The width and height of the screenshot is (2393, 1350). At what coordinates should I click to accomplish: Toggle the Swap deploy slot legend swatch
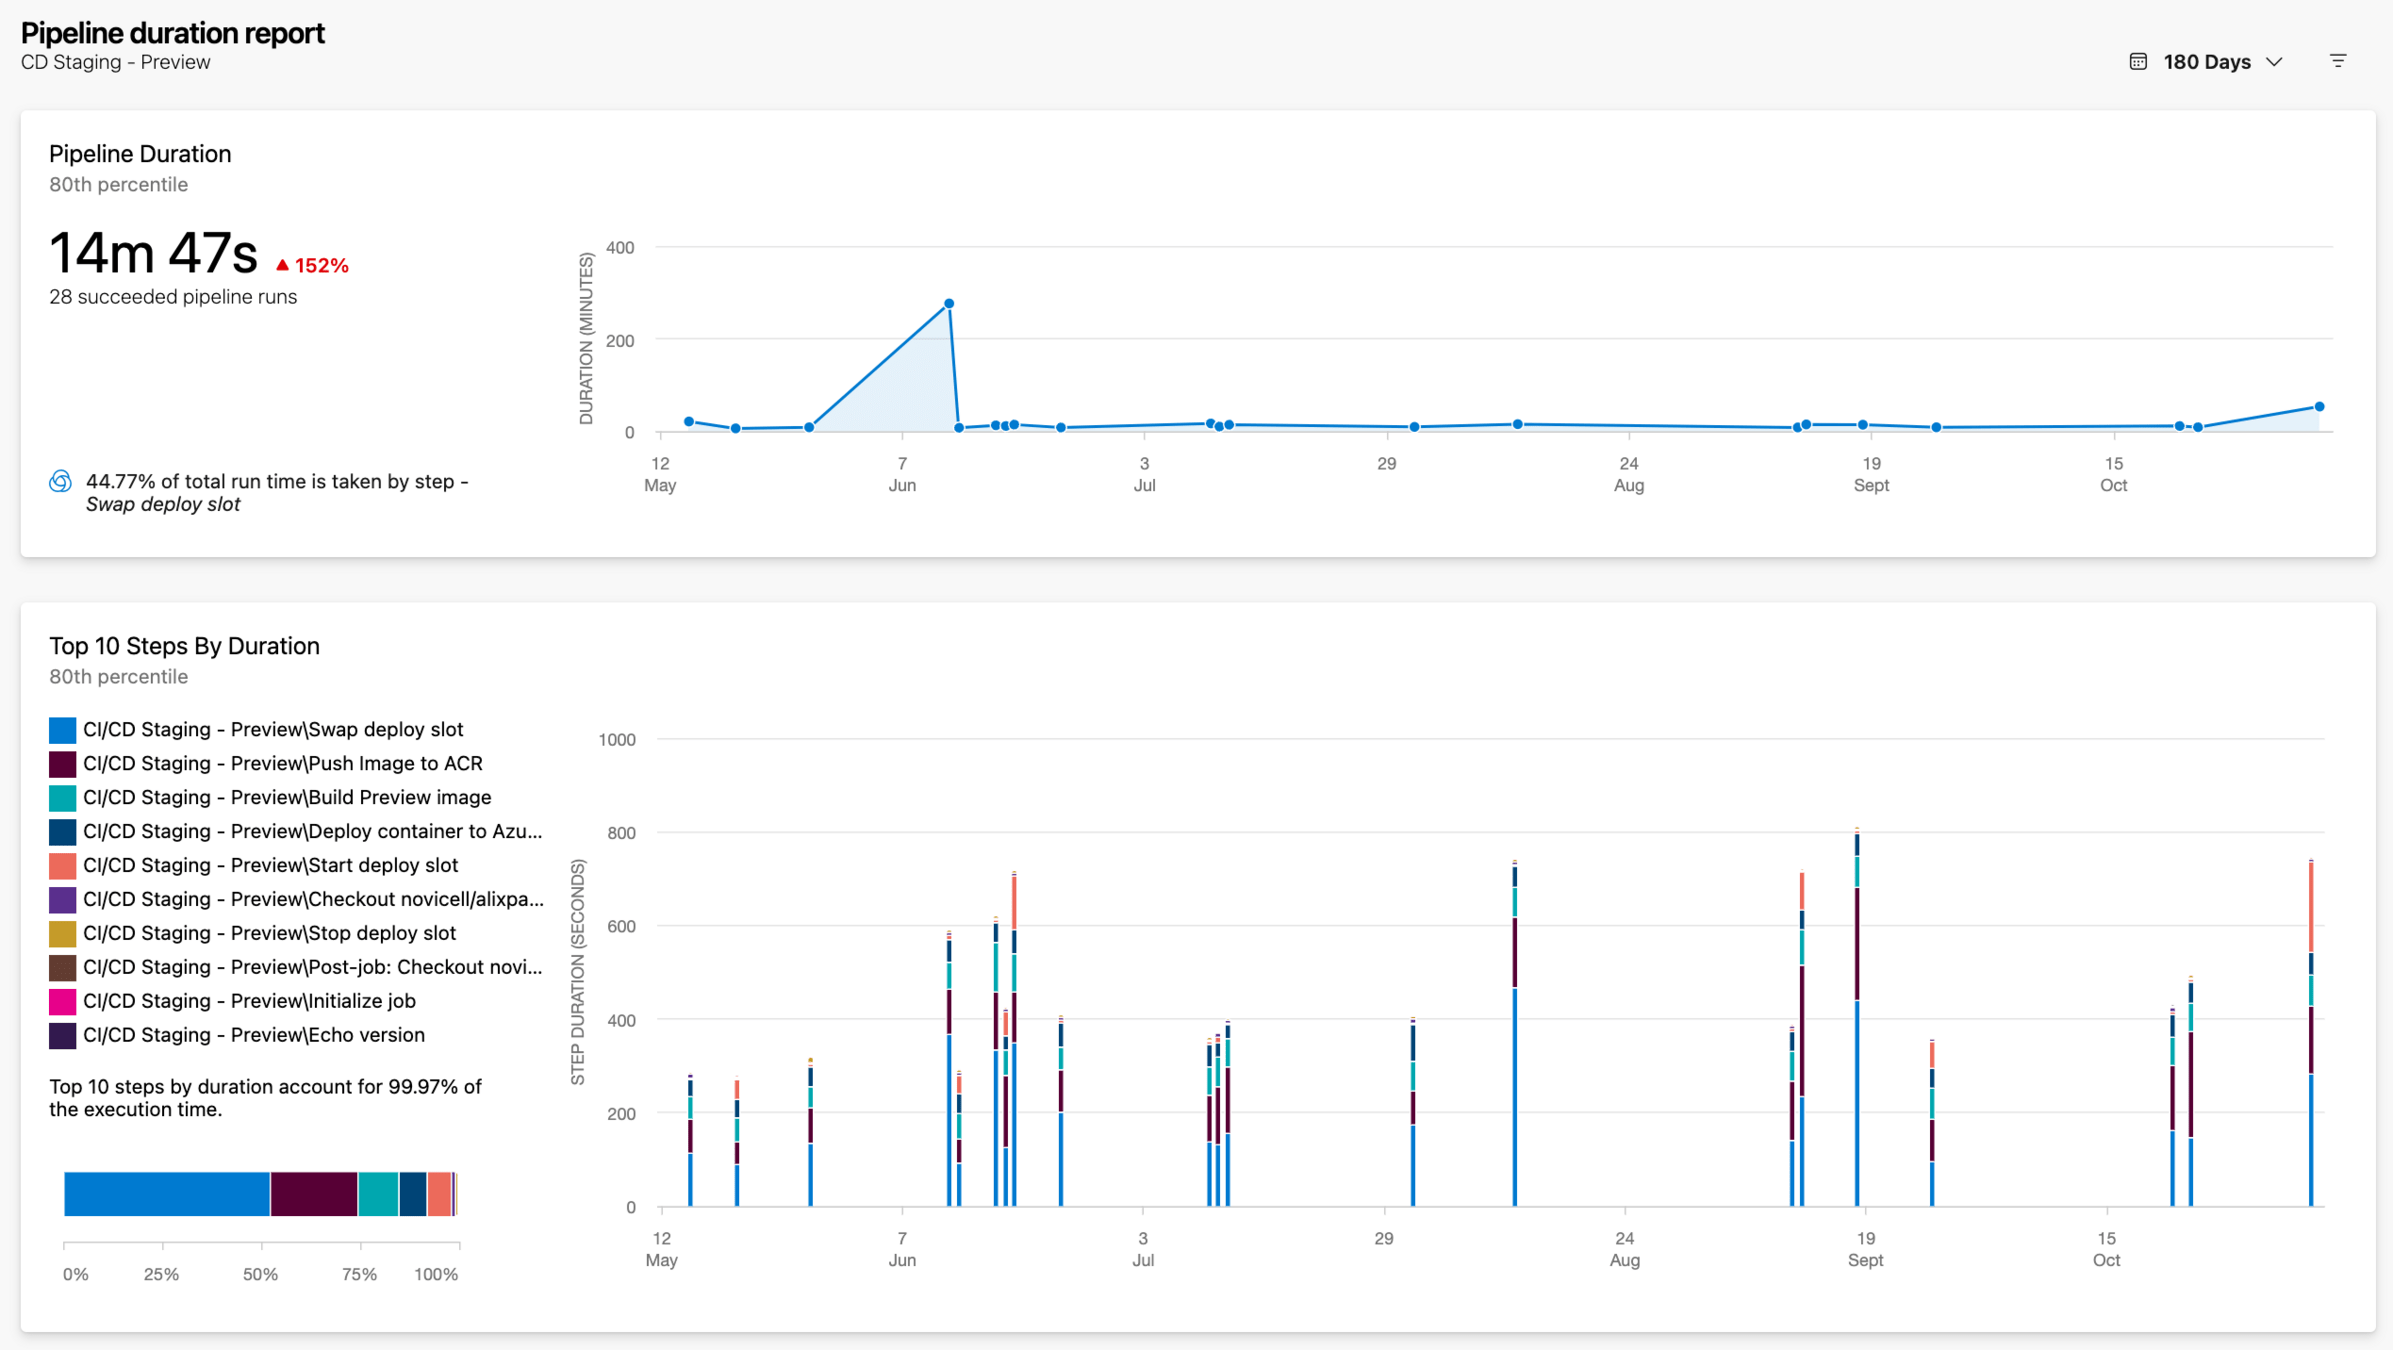[62, 729]
